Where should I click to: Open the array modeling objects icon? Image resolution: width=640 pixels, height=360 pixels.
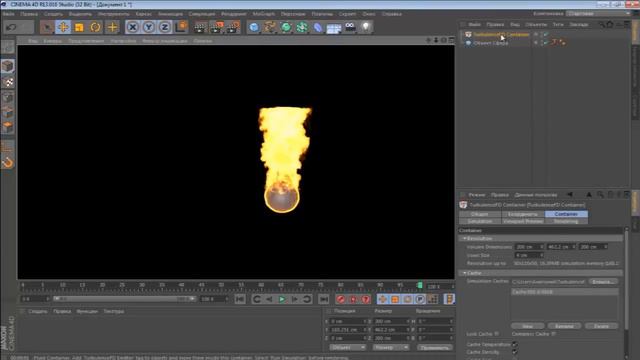302,27
